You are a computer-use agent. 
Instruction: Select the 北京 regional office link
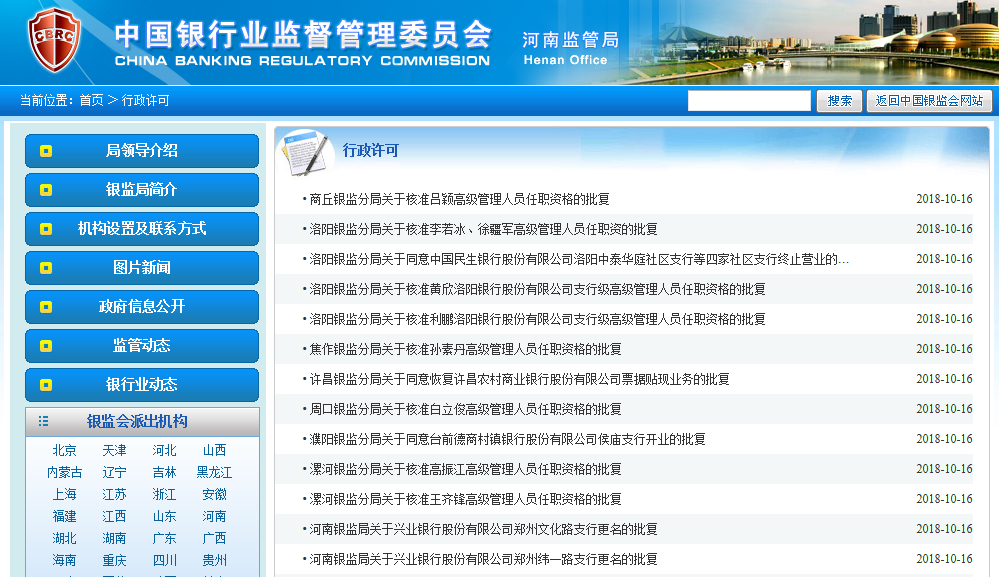point(64,451)
